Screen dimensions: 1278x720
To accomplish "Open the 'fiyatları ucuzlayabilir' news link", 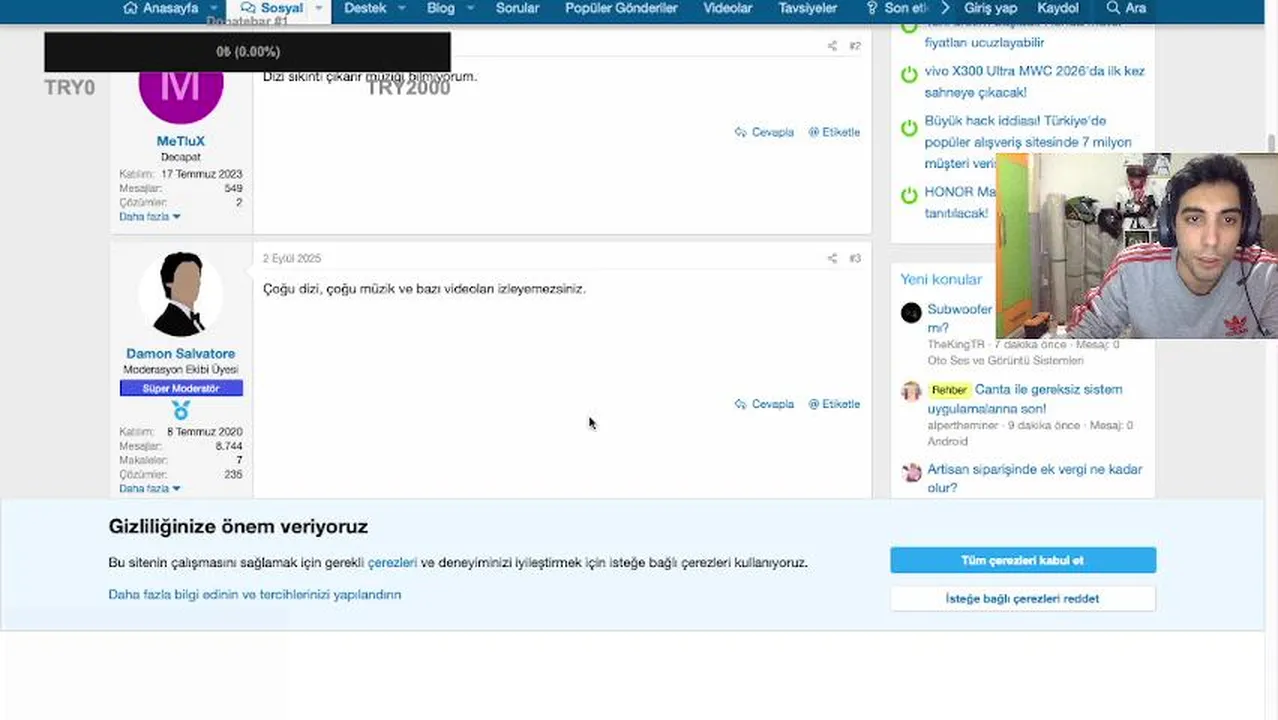I will 984,42.
